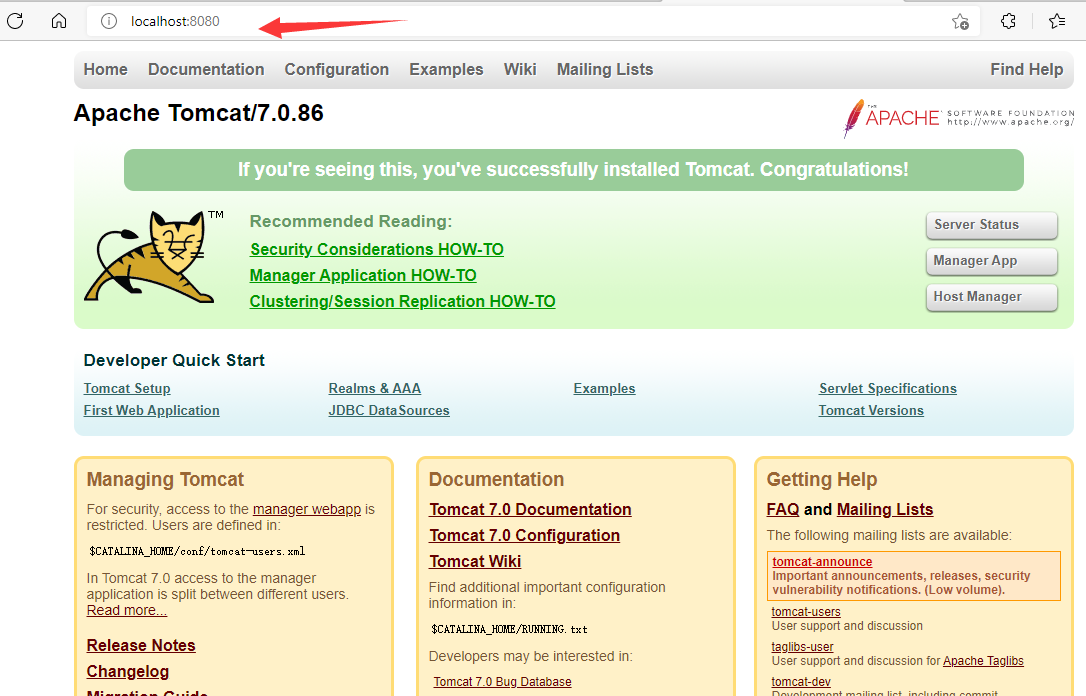Open Clustering/Session Replication HOW-TO link
1086x696 pixels.
pyautogui.click(x=402, y=301)
